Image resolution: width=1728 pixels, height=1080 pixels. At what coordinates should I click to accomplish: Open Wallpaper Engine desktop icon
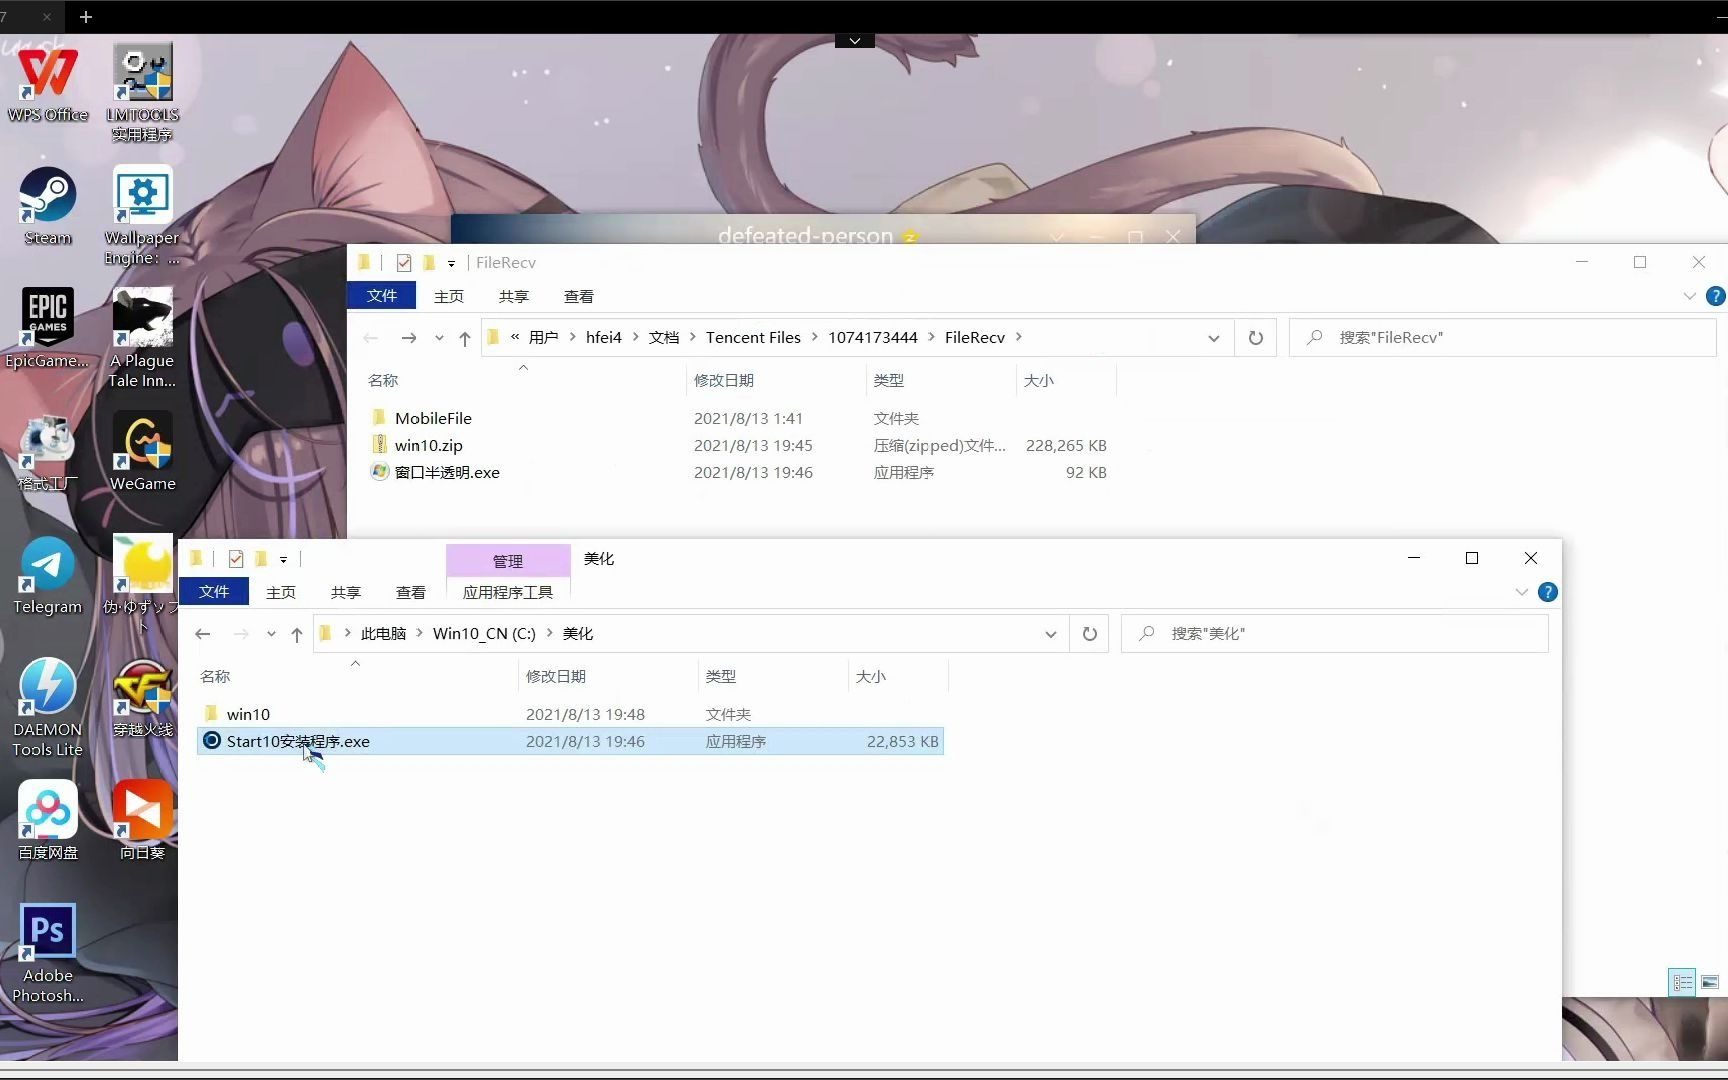click(x=142, y=216)
